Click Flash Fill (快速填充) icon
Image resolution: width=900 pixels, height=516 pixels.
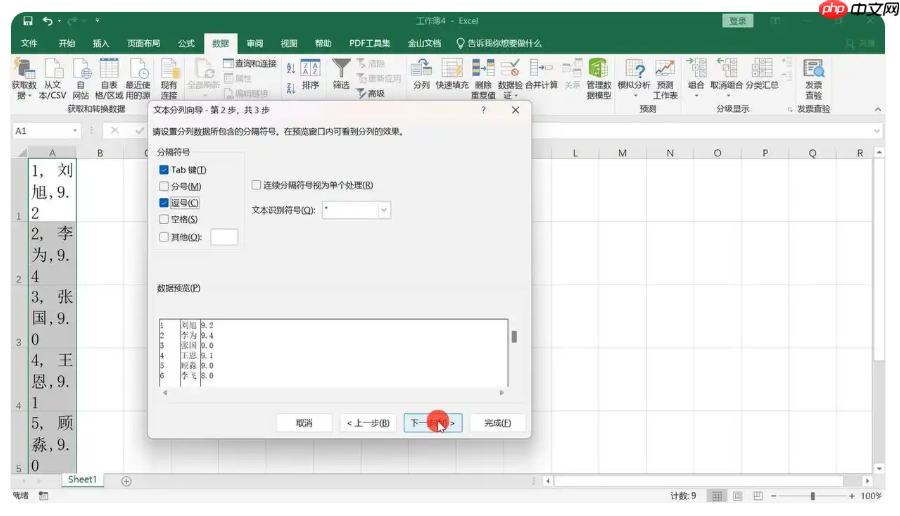click(452, 75)
